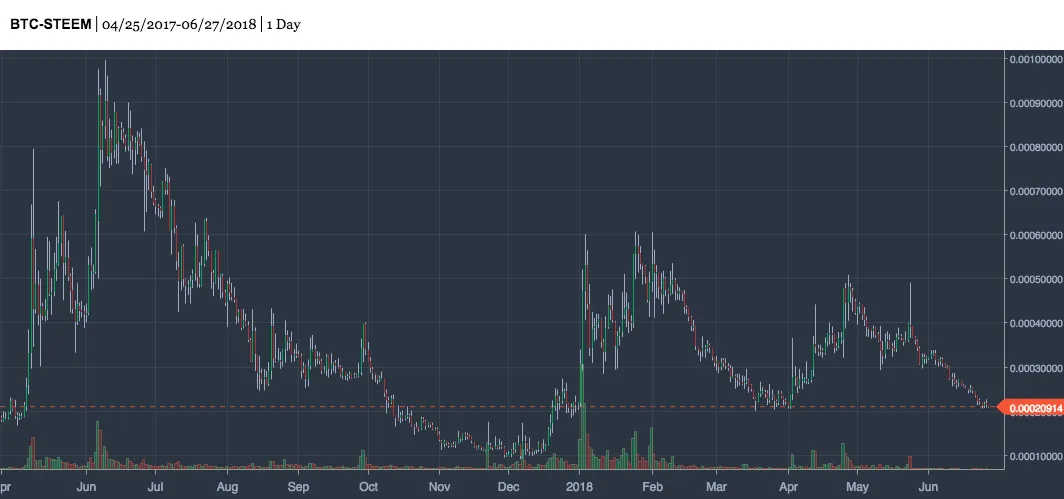Click the 0.00030000 price axis label
Image resolution: width=1064 pixels, height=499 pixels.
1036,368
